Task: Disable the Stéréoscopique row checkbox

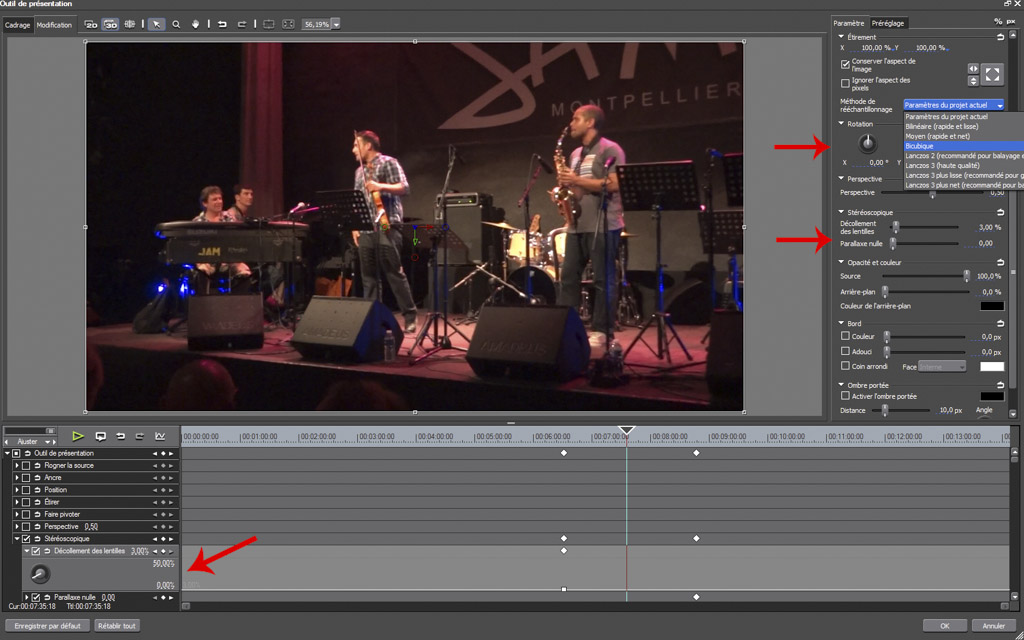Action: 26,539
